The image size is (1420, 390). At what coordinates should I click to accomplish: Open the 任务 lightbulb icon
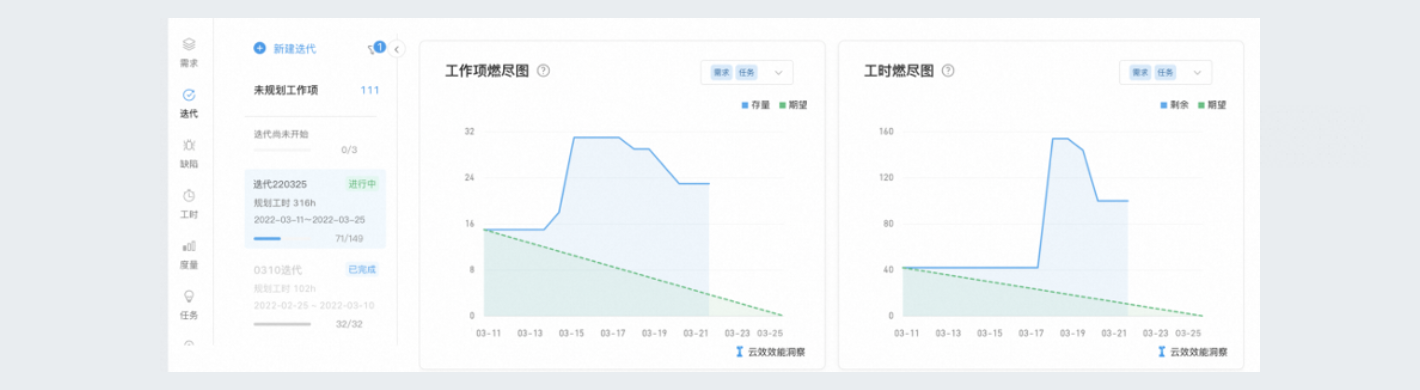[189, 304]
